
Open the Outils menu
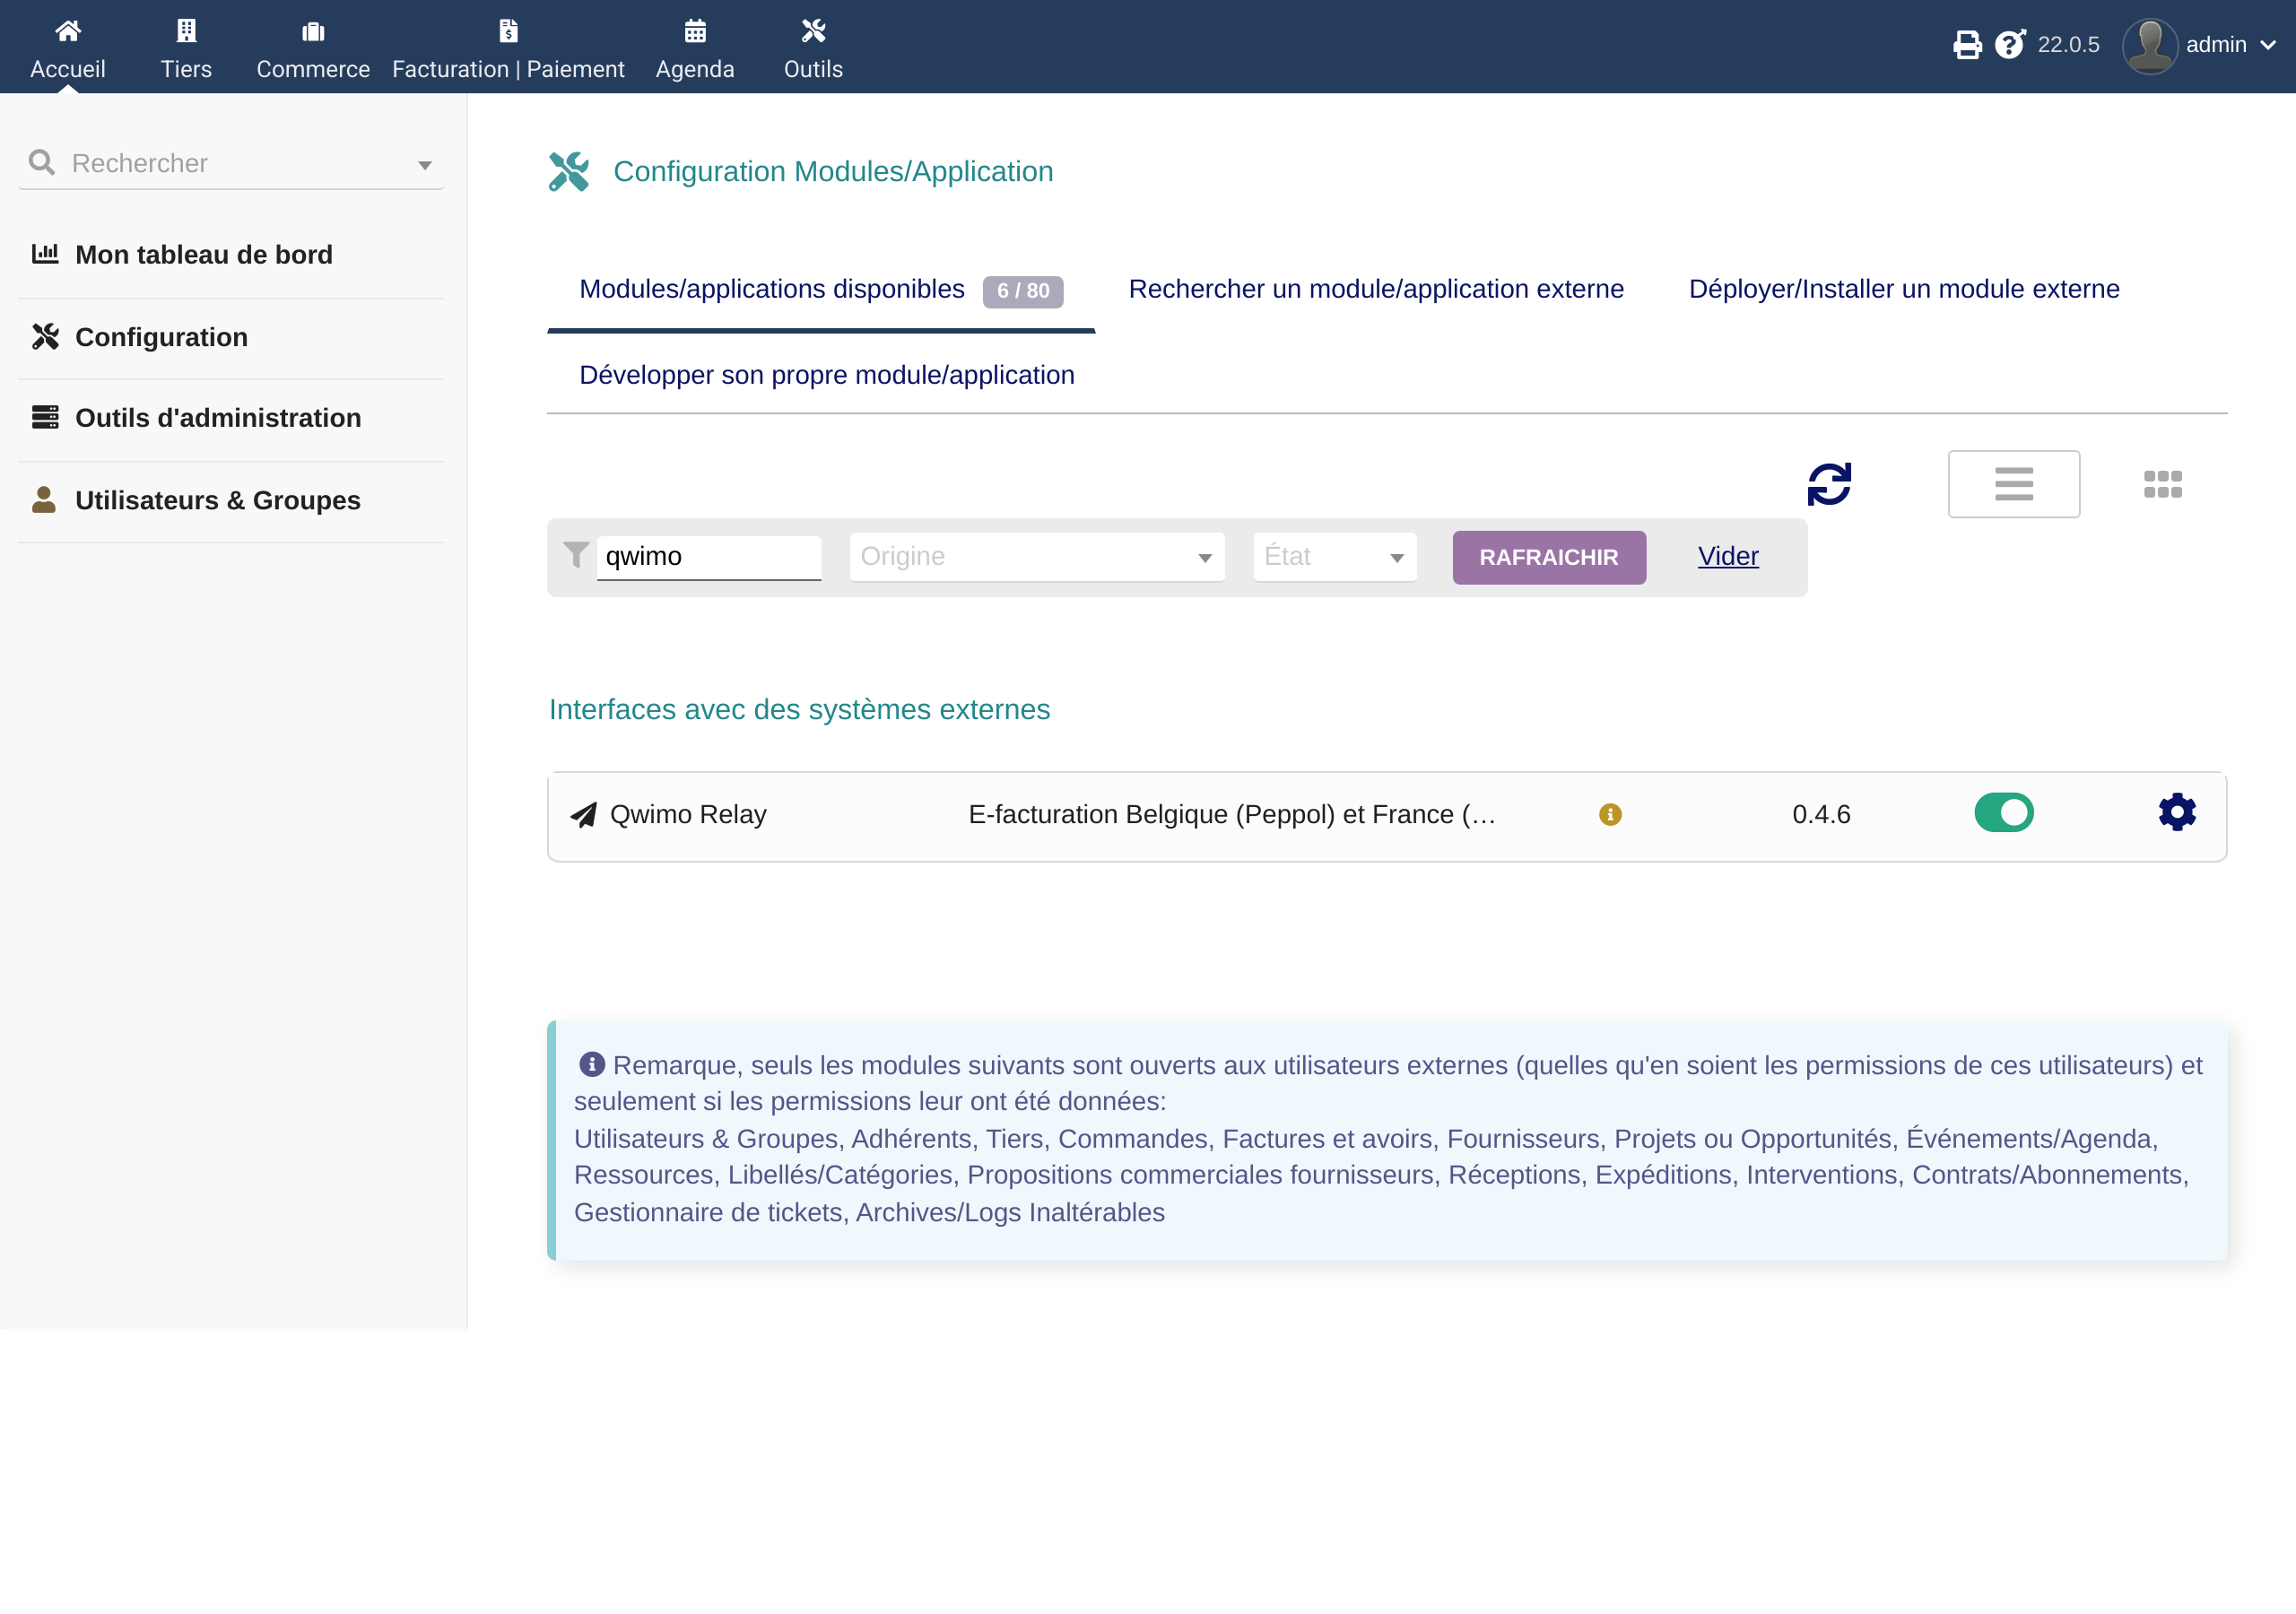click(813, 48)
